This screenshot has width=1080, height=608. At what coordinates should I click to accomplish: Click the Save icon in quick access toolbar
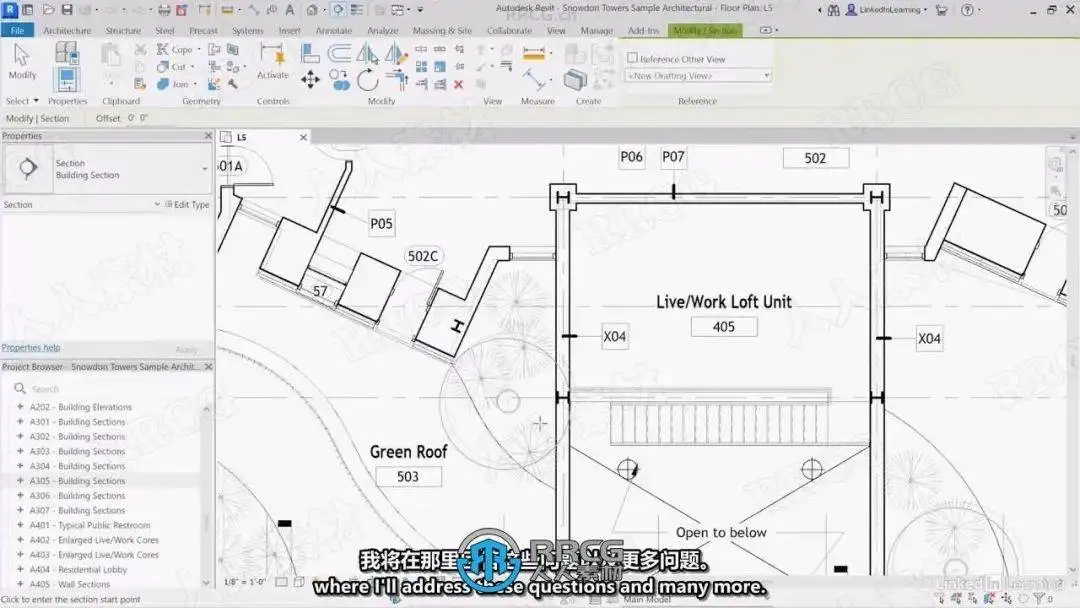(x=67, y=10)
